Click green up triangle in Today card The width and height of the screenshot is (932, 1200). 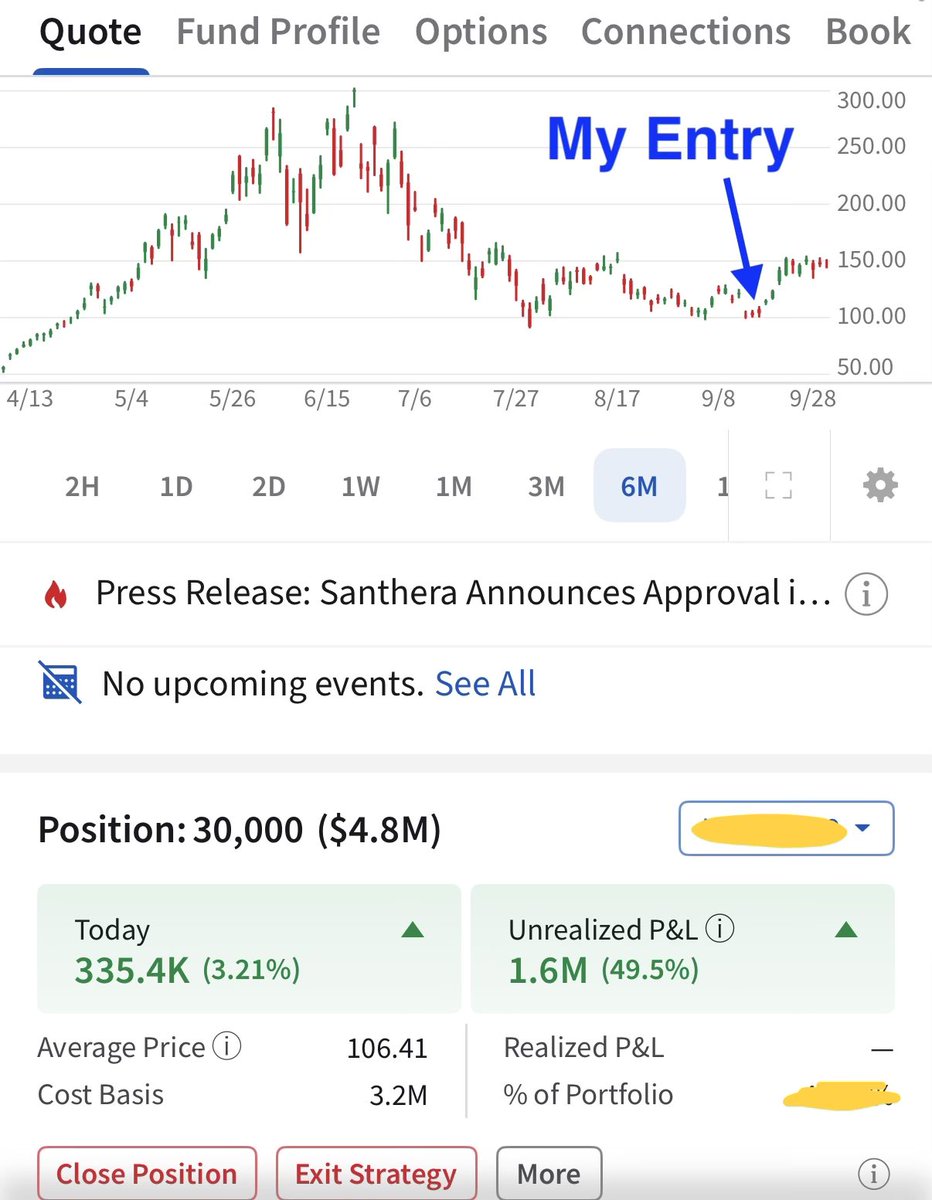[x=412, y=930]
